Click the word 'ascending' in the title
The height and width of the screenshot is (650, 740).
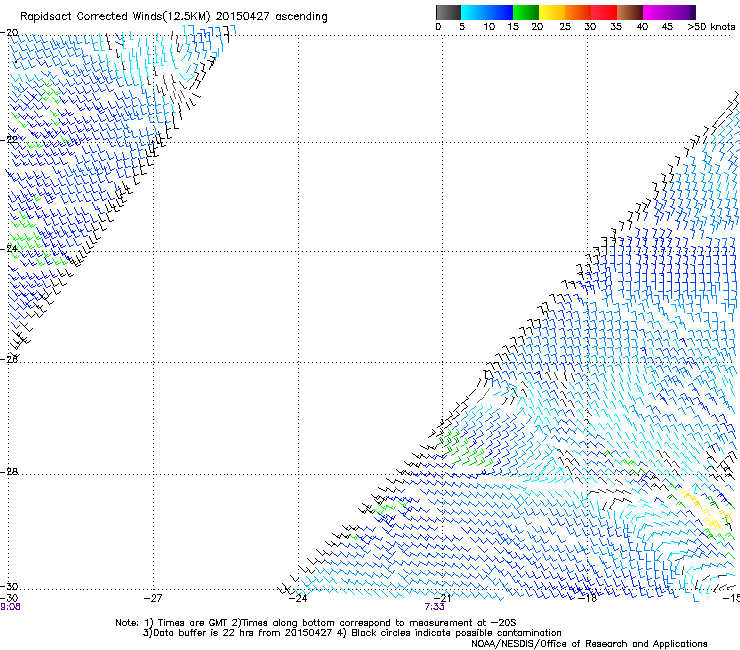(x=301, y=17)
